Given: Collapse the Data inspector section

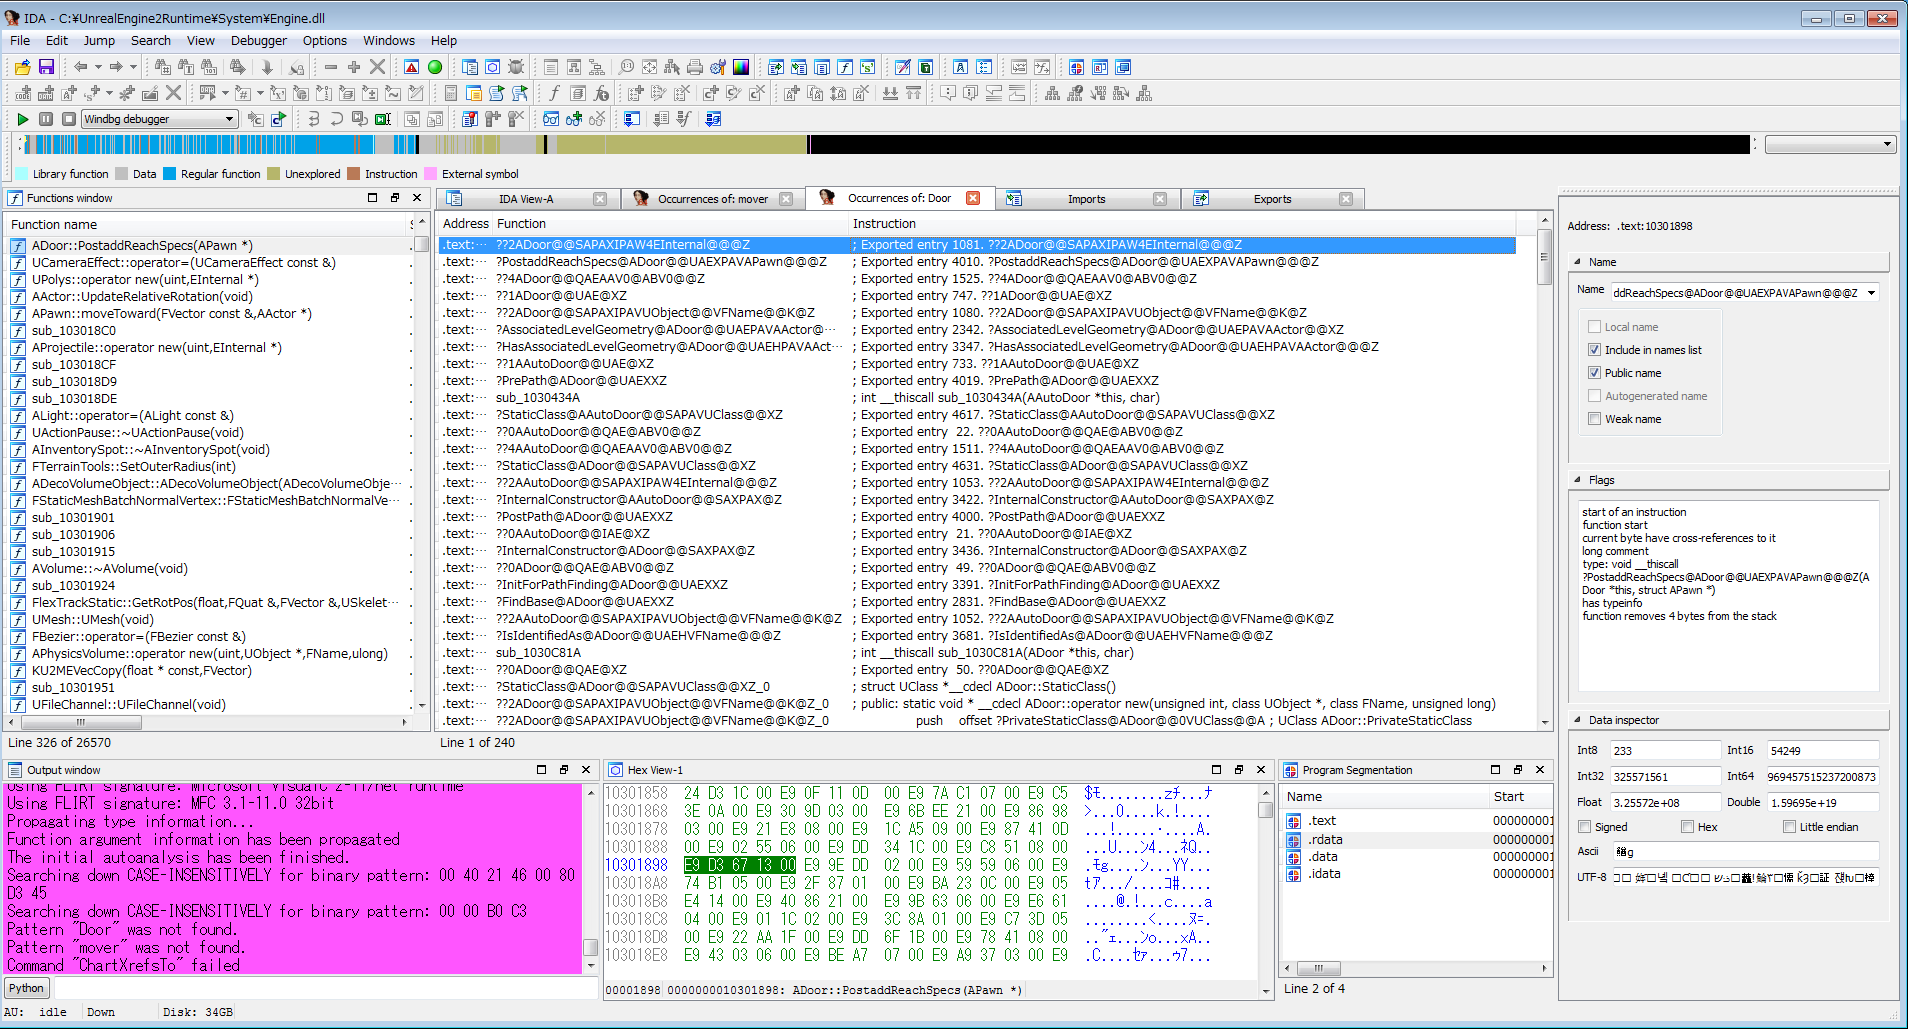Looking at the screenshot, I should [1578, 720].
